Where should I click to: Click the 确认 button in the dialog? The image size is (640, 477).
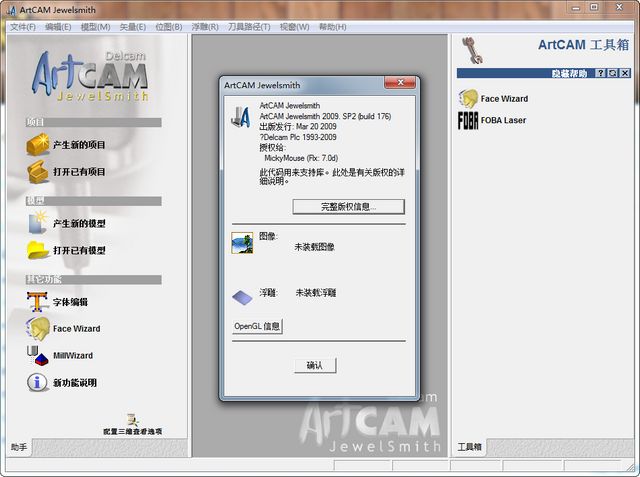pos(315,365)
